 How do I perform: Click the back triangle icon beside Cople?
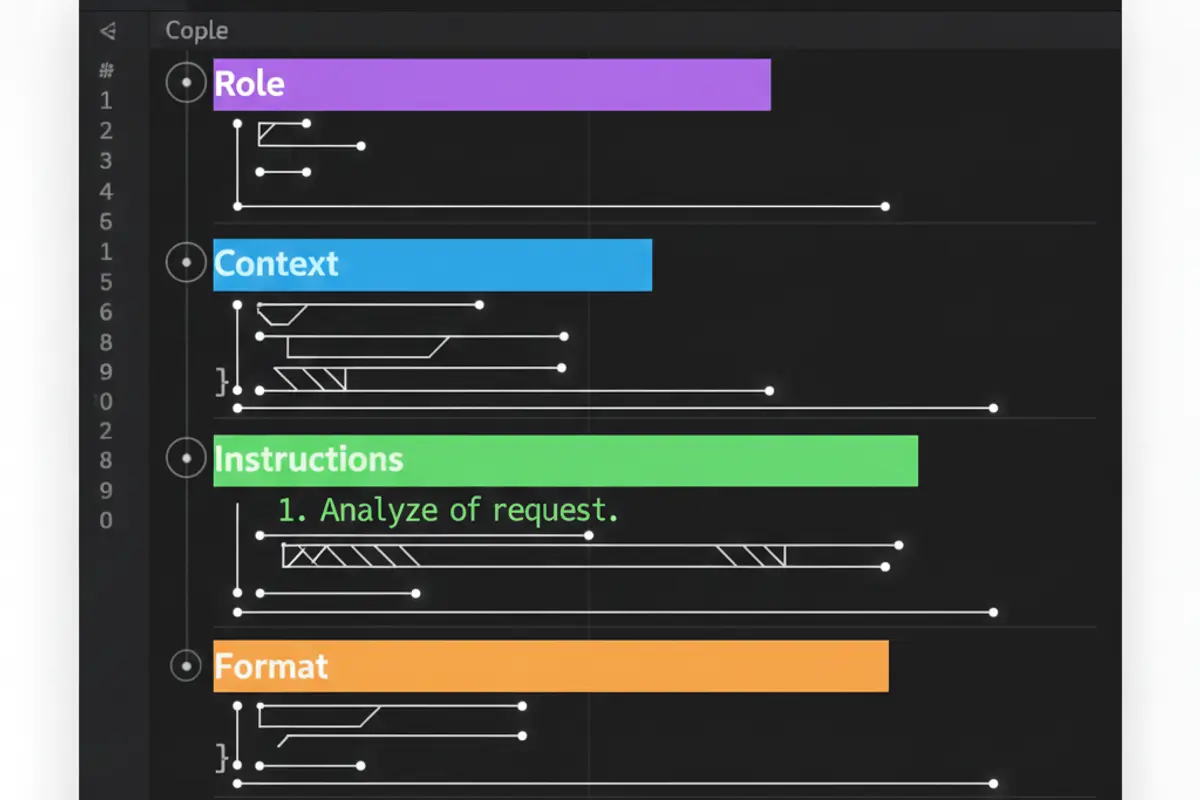tap(108, 31)
